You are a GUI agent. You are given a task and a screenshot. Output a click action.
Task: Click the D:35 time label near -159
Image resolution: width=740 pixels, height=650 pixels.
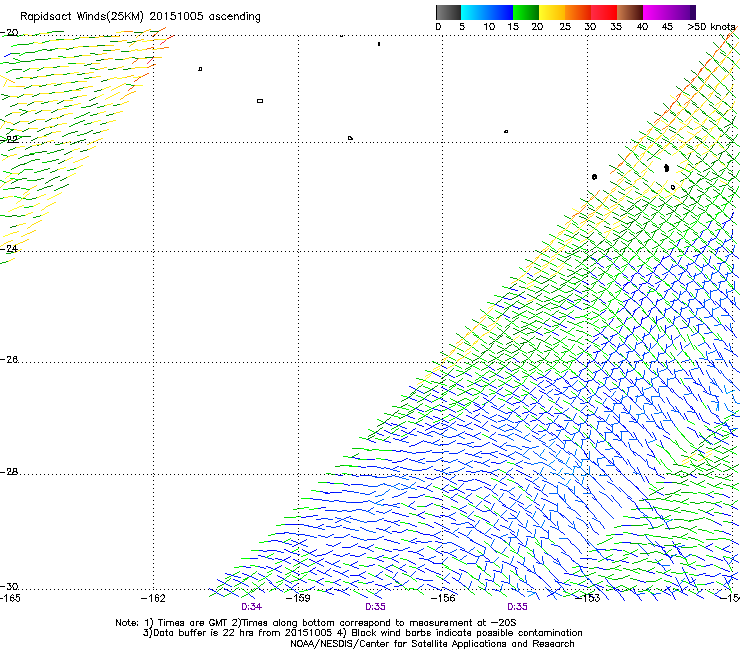376,607
